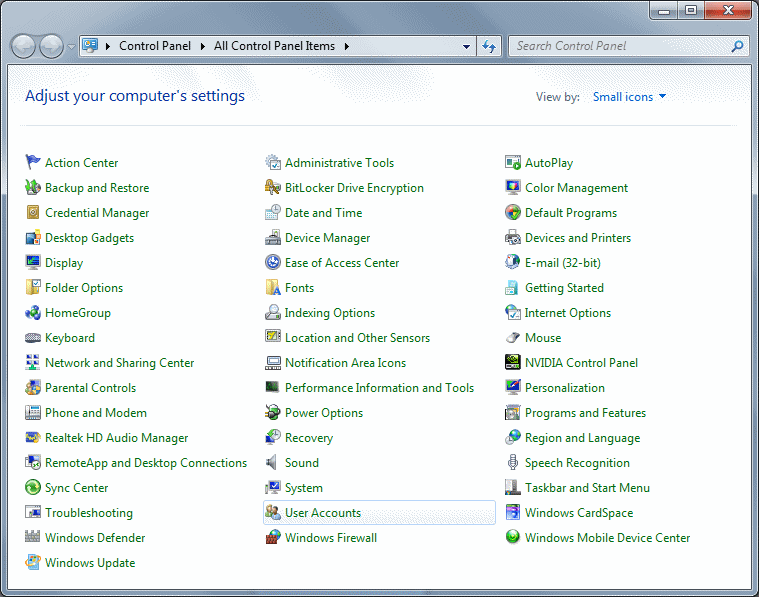759x597 pixels.
Task: Open Location and Other Sensors link
Action: tap(357, 337)
